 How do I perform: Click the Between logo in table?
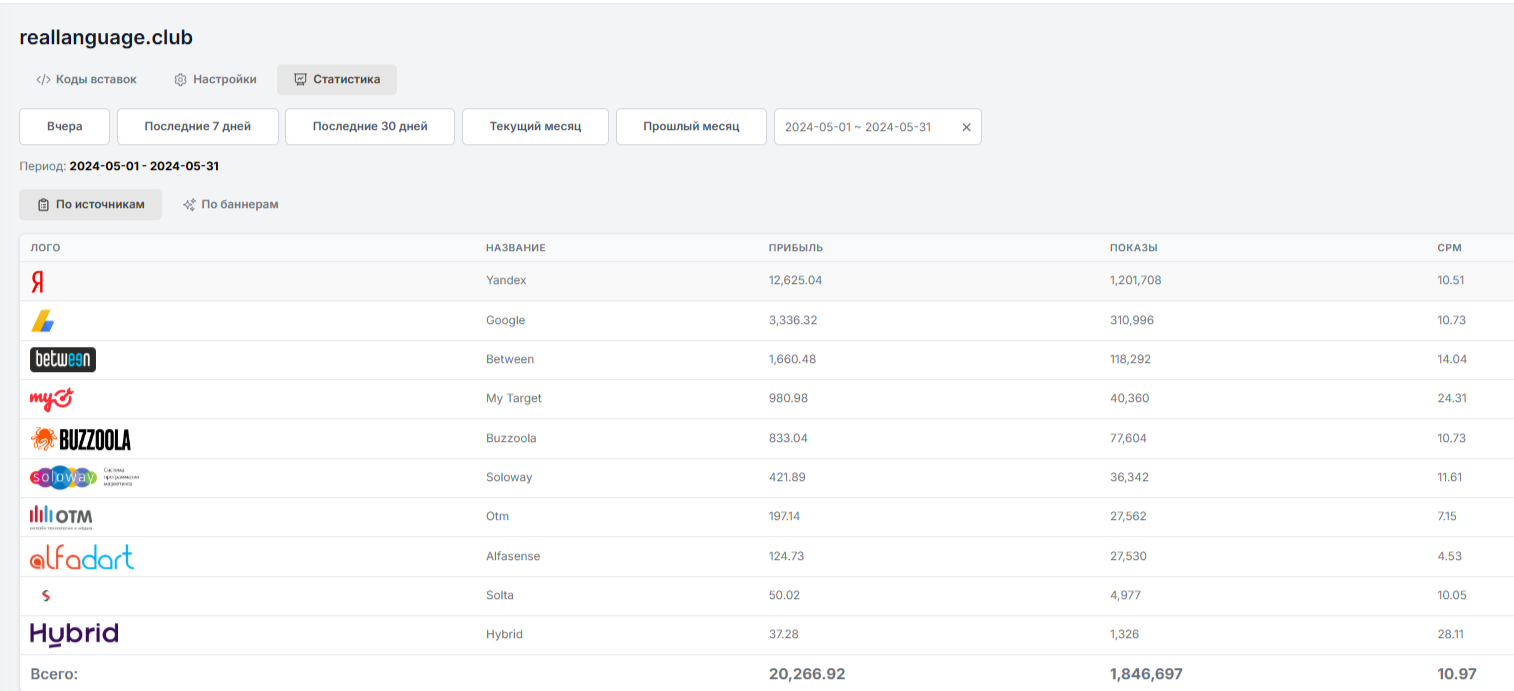pos(63,360)
